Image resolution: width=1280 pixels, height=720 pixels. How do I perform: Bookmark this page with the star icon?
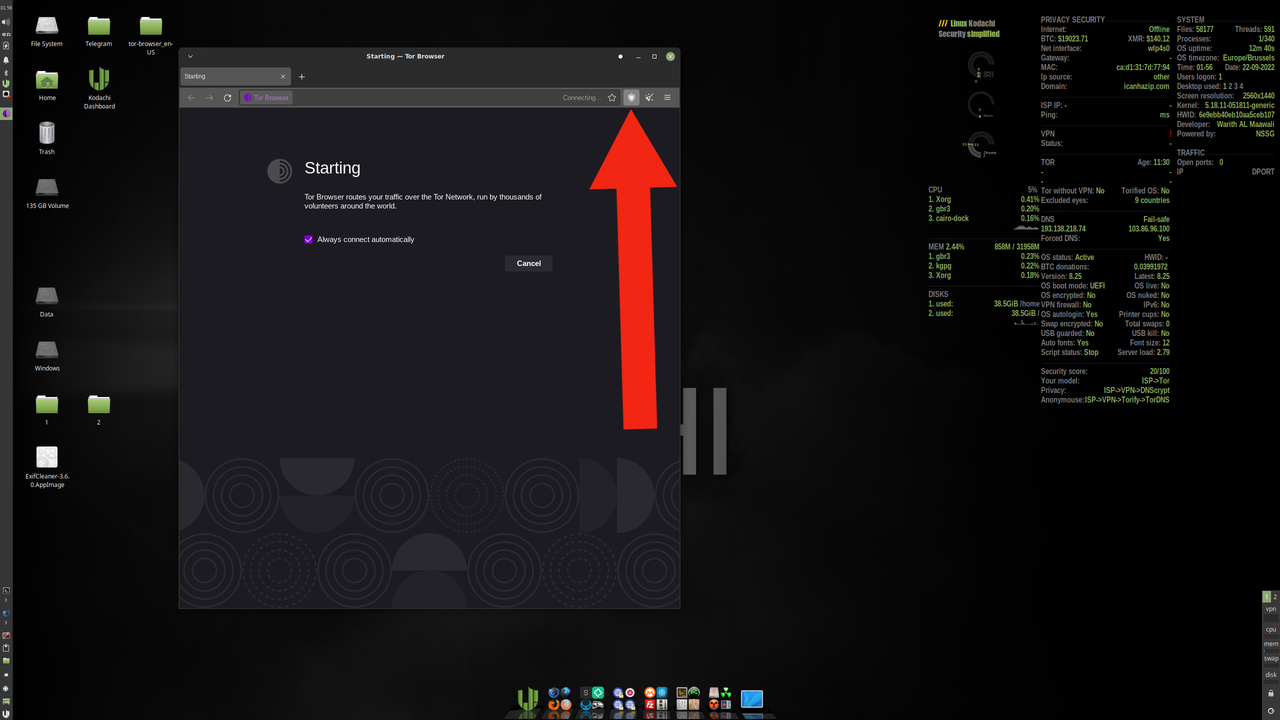pos(612,97)
